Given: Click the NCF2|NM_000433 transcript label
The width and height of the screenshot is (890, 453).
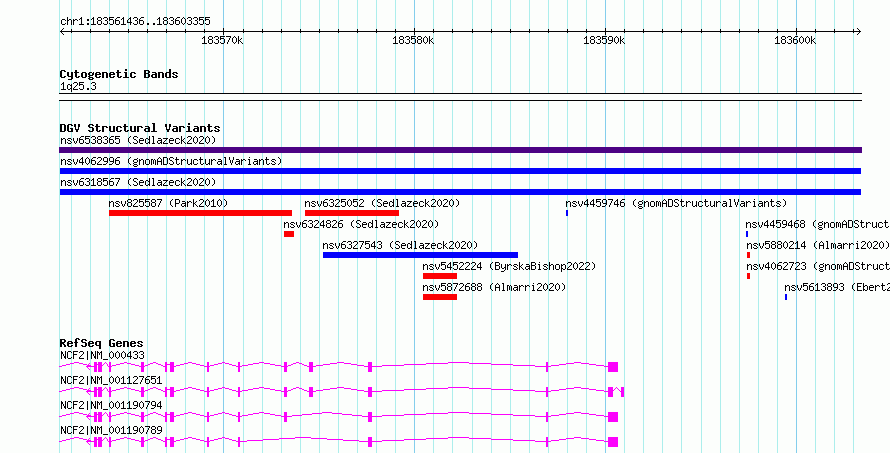Looking at the screenshot, I should click(102, 355).
